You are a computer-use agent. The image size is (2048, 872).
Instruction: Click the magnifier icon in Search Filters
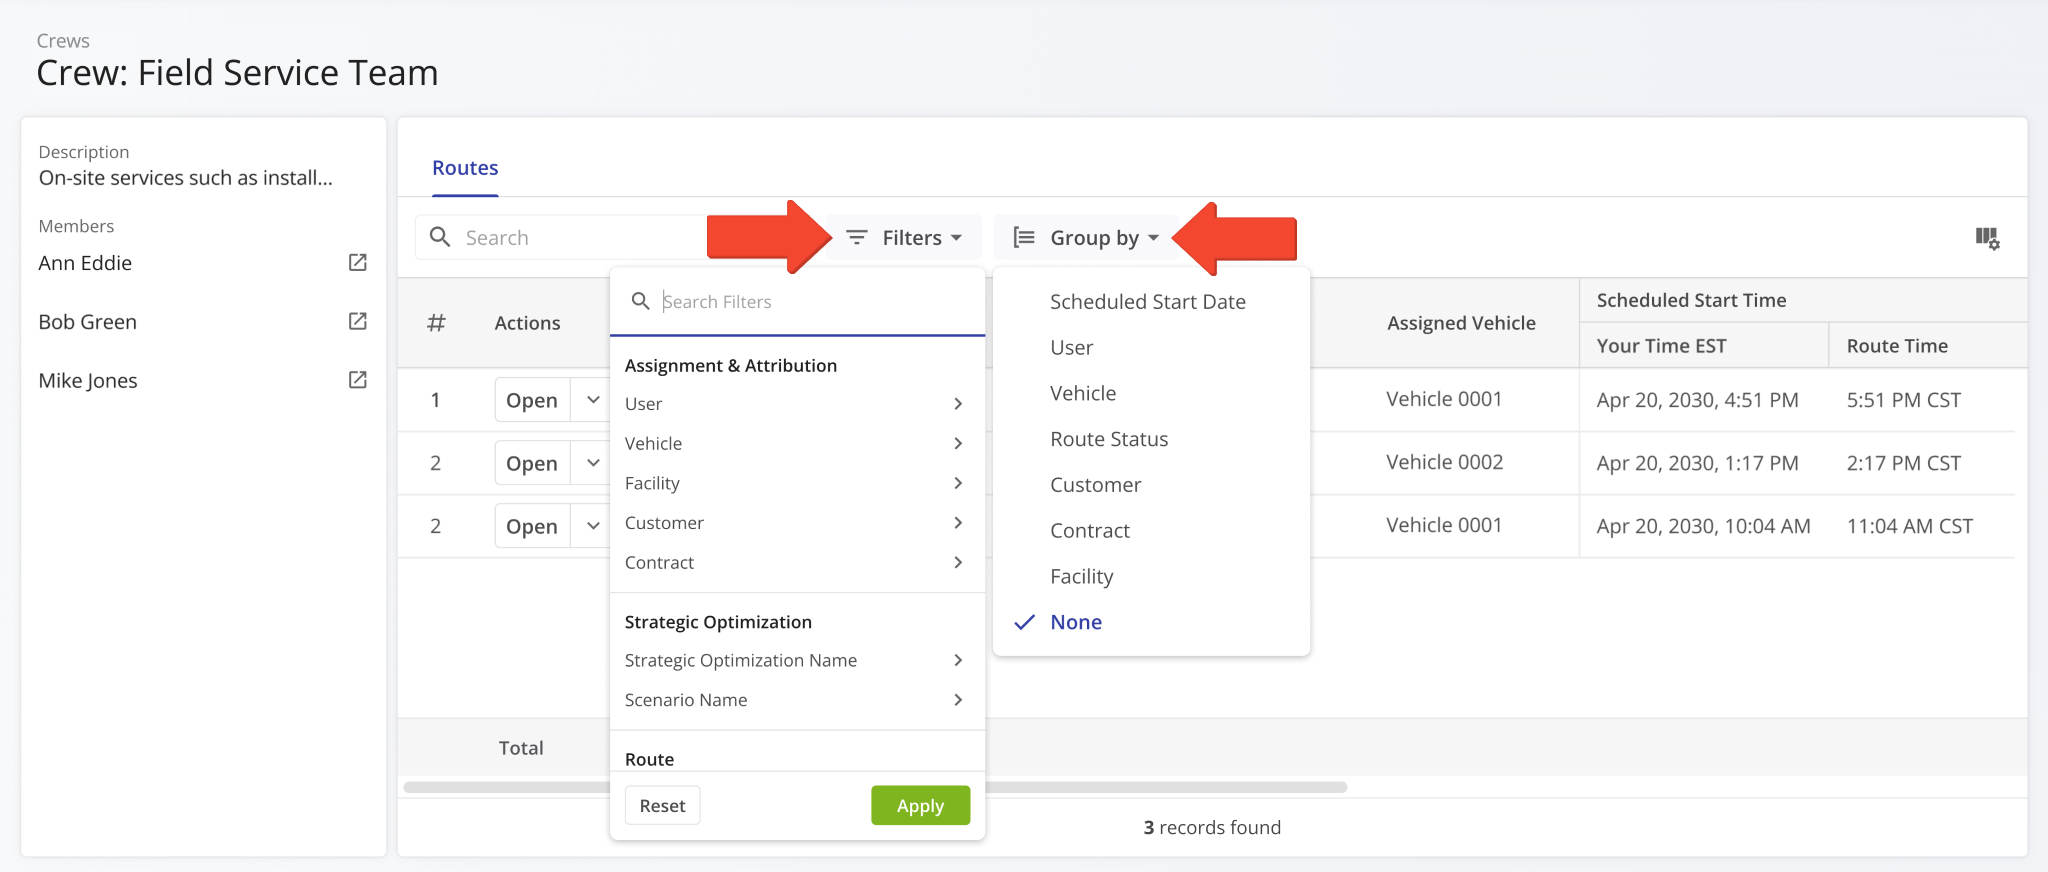(641, 301)
